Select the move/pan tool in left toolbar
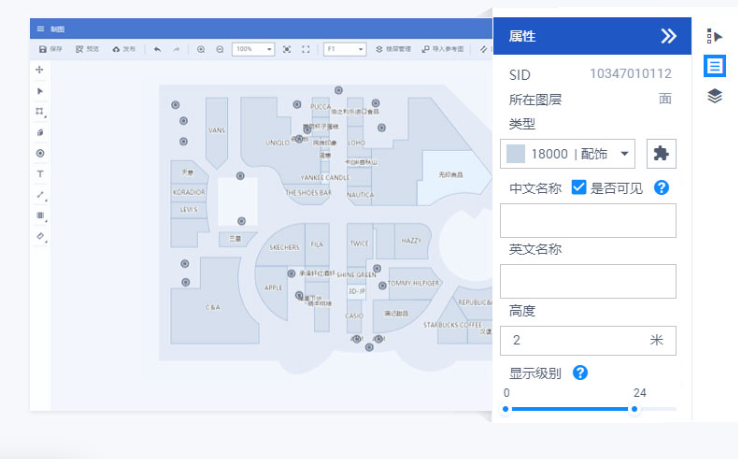The image size is (738, 459). click(40, 70)
